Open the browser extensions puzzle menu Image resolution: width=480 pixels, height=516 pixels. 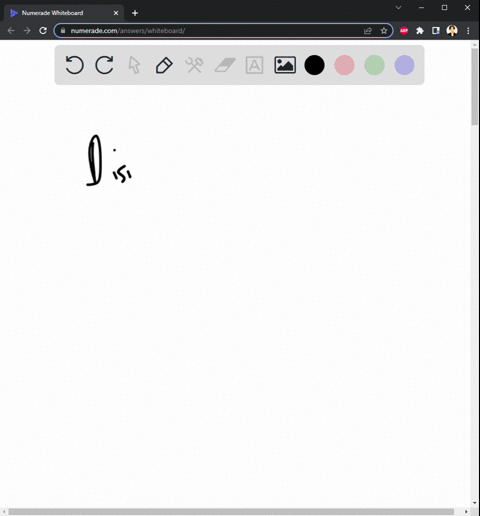(420, 31)
